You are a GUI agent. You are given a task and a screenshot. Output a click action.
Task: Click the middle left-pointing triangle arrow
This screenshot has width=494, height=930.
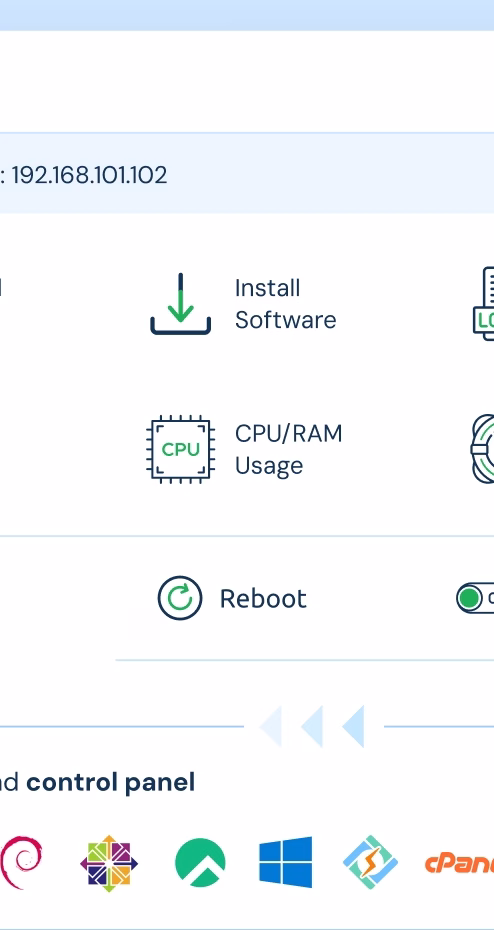(x=312, y=726)
